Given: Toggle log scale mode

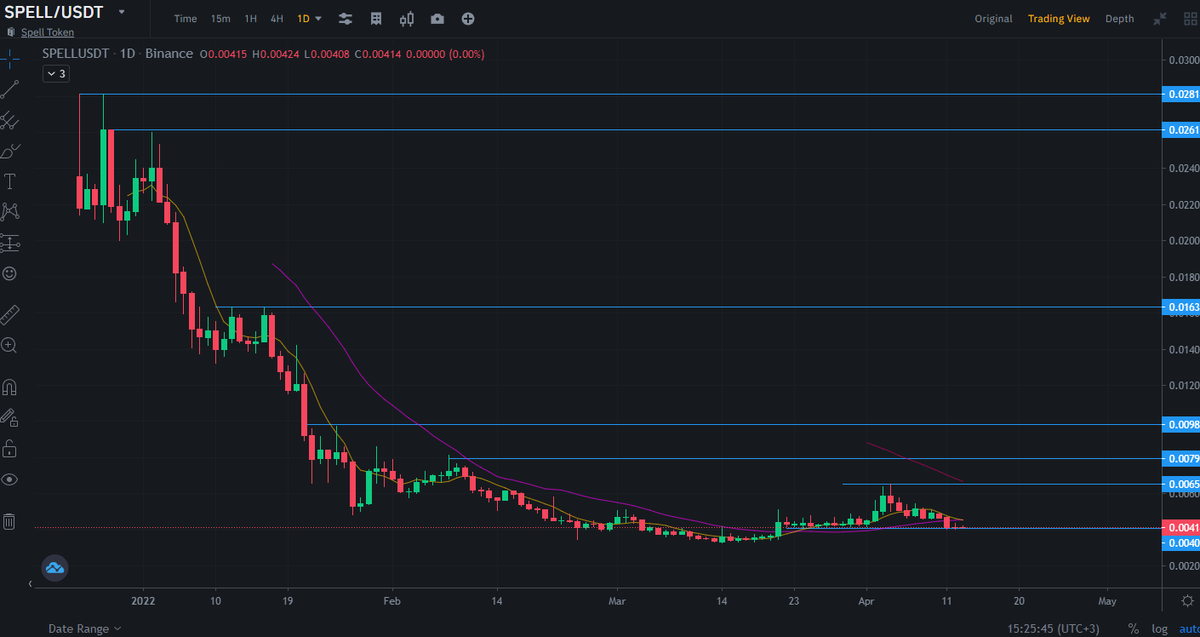Looking at the screenshot, I should point(1158,628).
